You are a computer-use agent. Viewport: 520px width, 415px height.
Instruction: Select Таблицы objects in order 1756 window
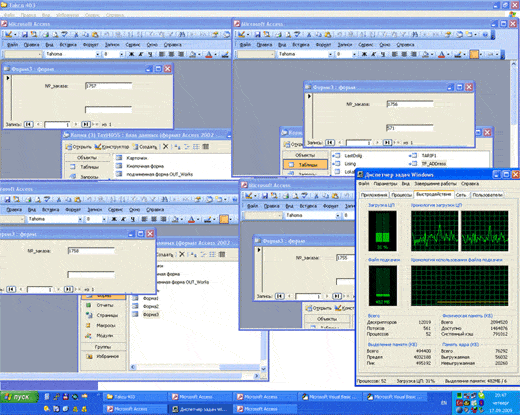click(305, 165)
